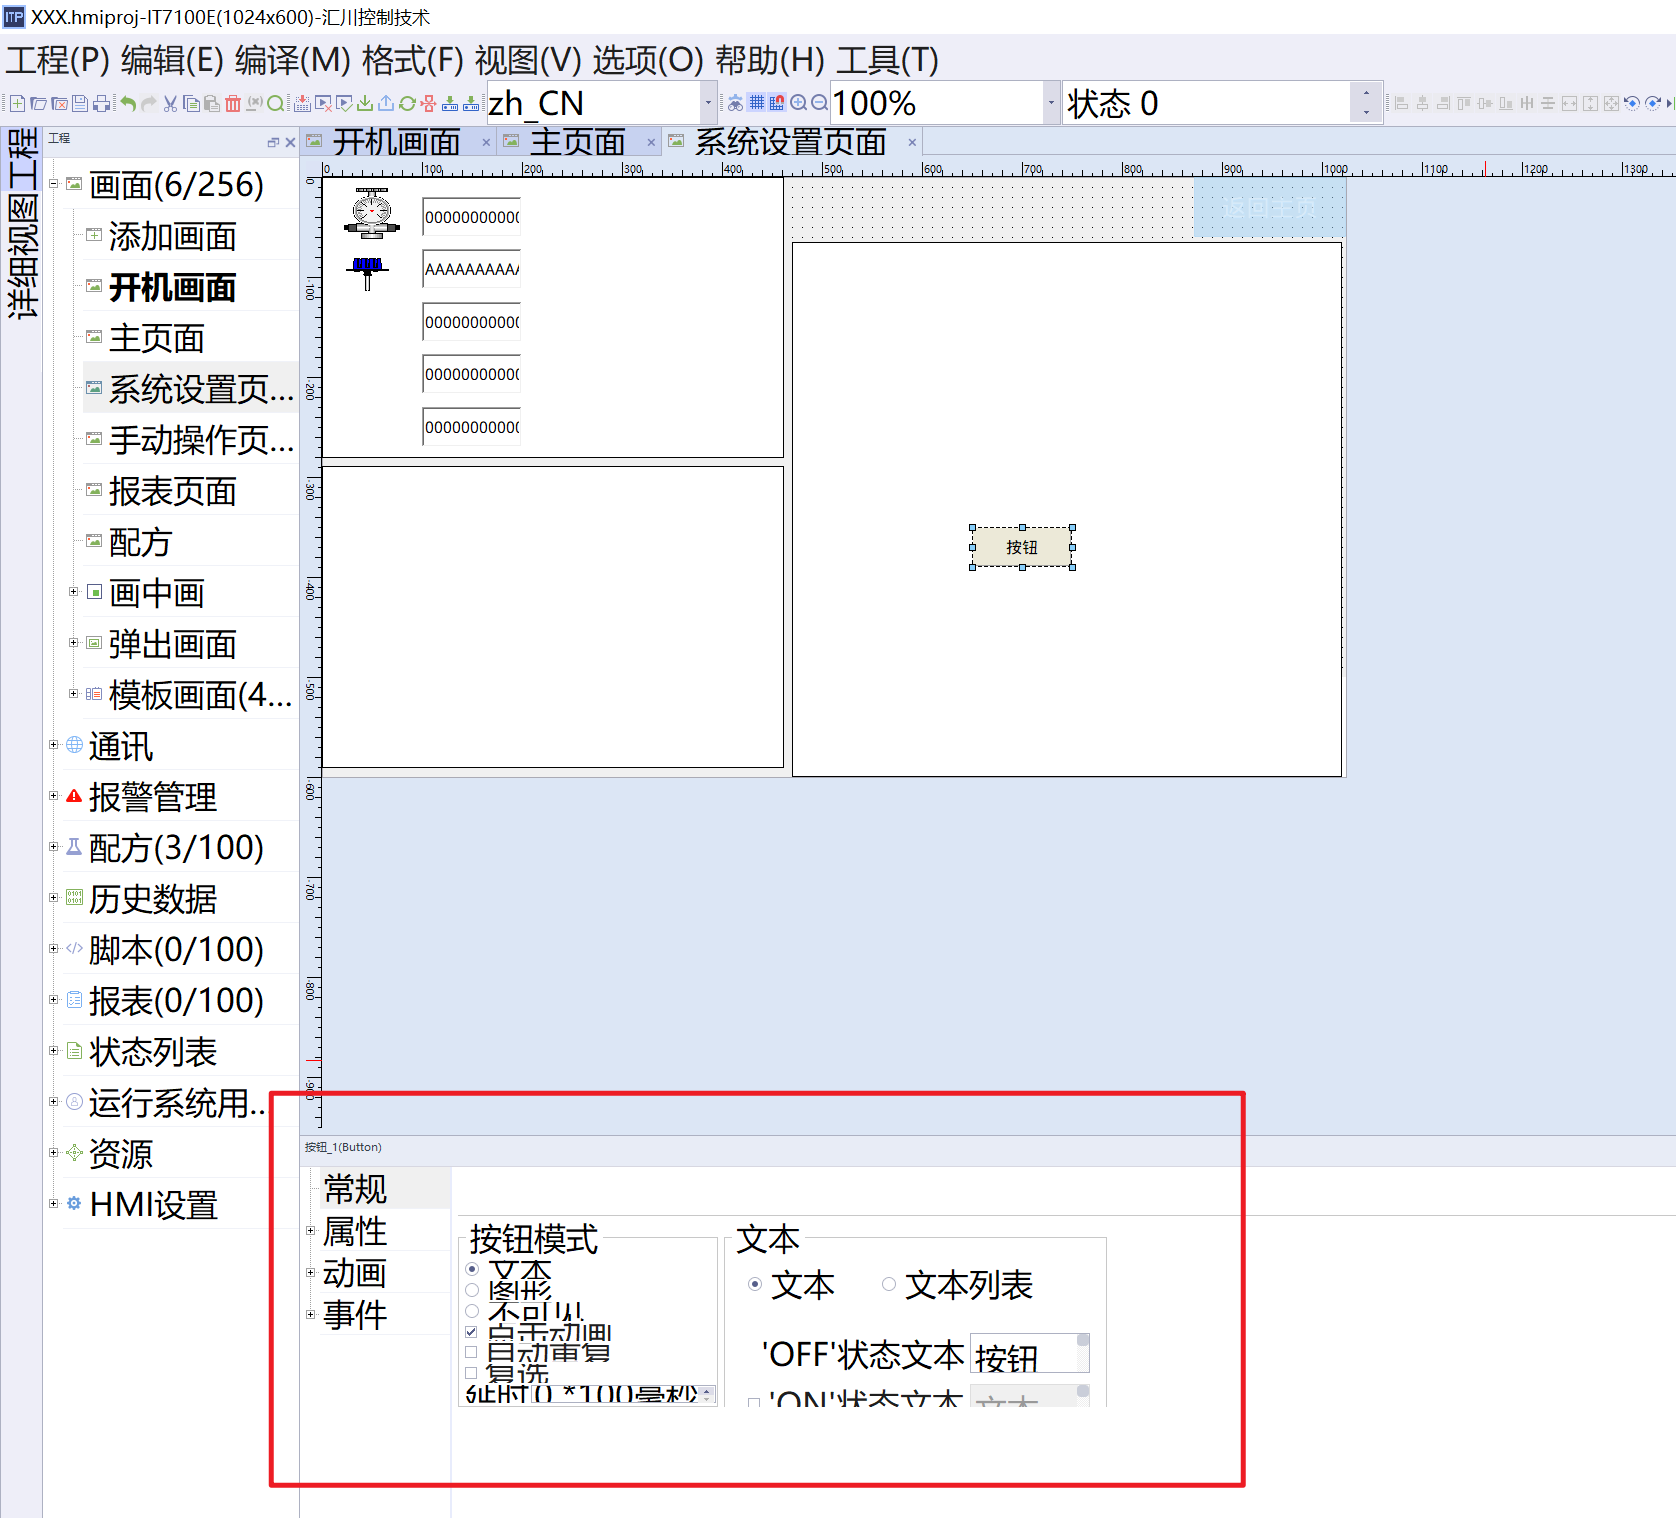This screenshot has width=1676, height=1518.
Task: Click the Save project floppy icon
Action: click(x=80, y=103)
